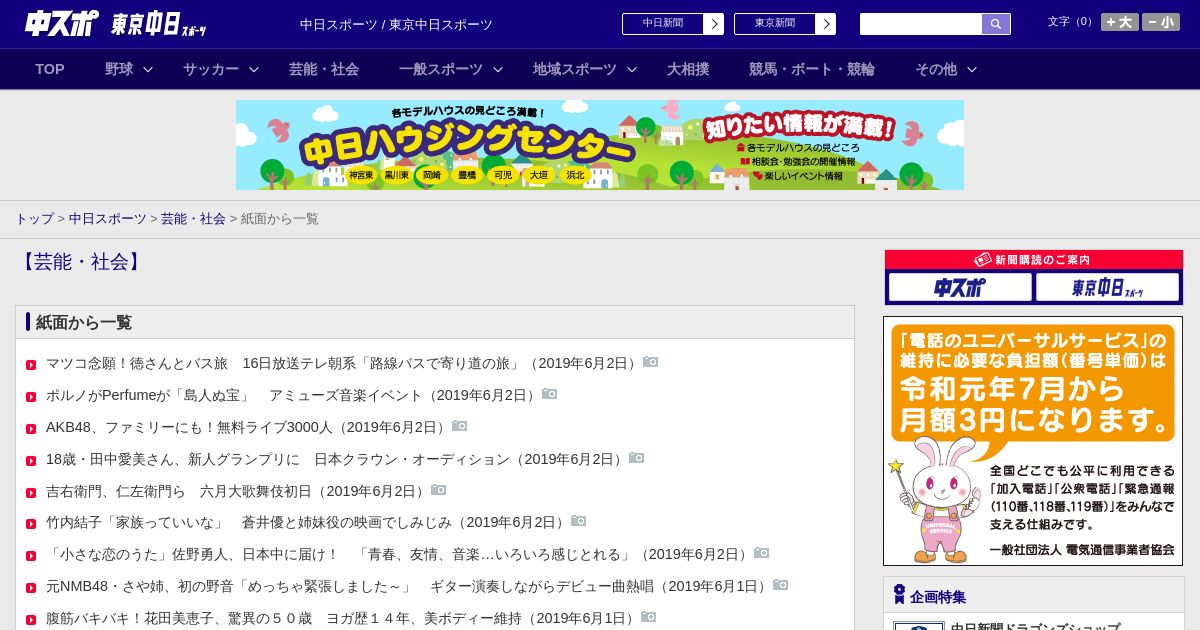Click the 東京中日スポーツ subscription button in sidebar
Screen dimensions: 1200x630
tap(1107, 287)
